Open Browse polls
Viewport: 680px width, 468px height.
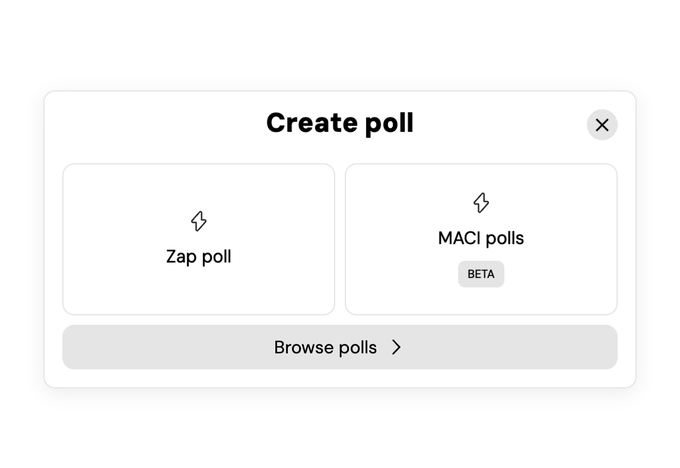339,347
